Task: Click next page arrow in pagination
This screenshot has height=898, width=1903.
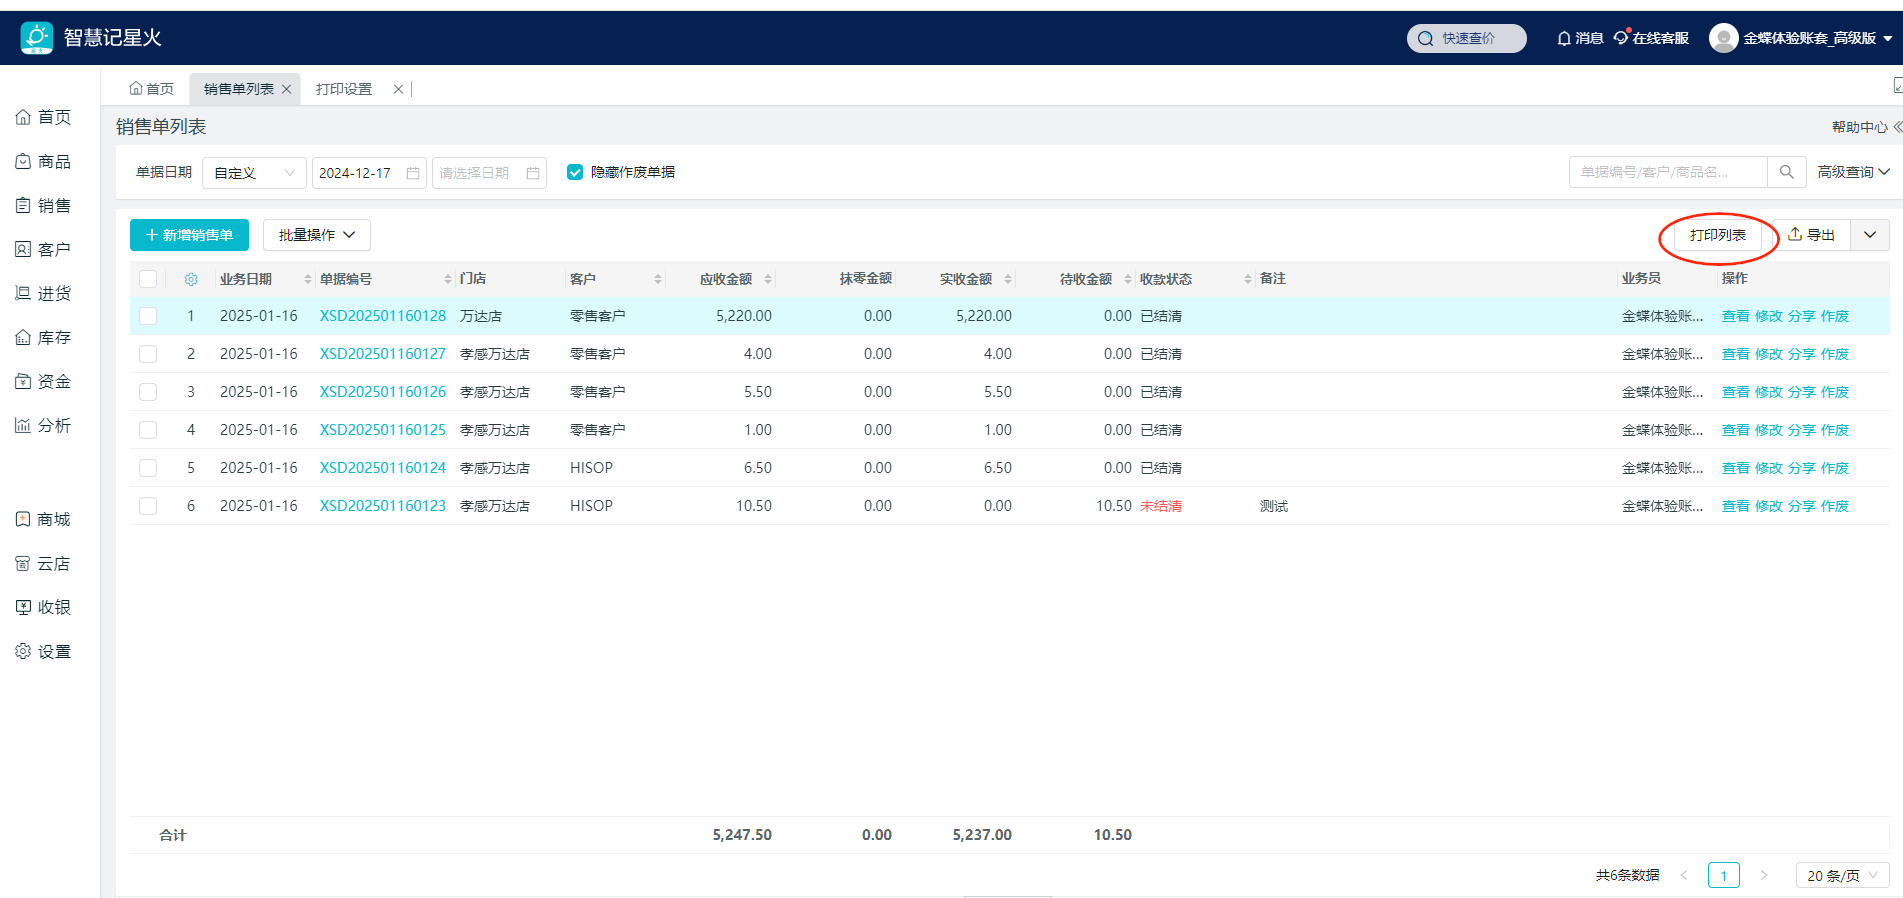Action: (x=1764, y=875)
